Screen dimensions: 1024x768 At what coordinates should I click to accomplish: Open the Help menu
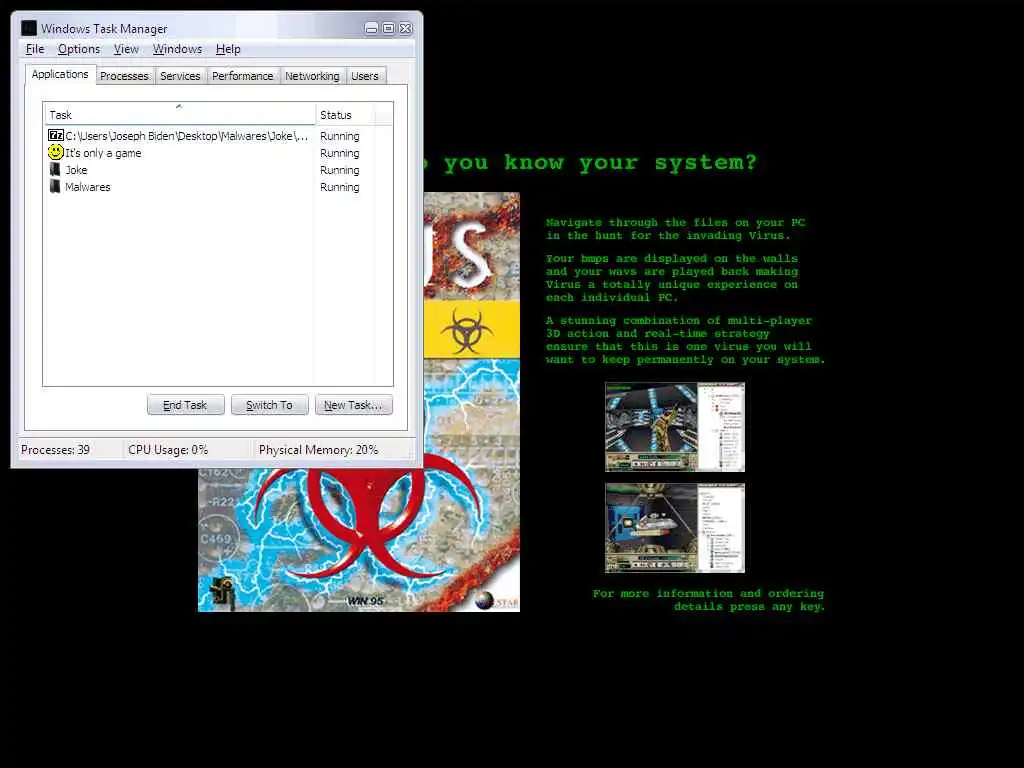228,49
